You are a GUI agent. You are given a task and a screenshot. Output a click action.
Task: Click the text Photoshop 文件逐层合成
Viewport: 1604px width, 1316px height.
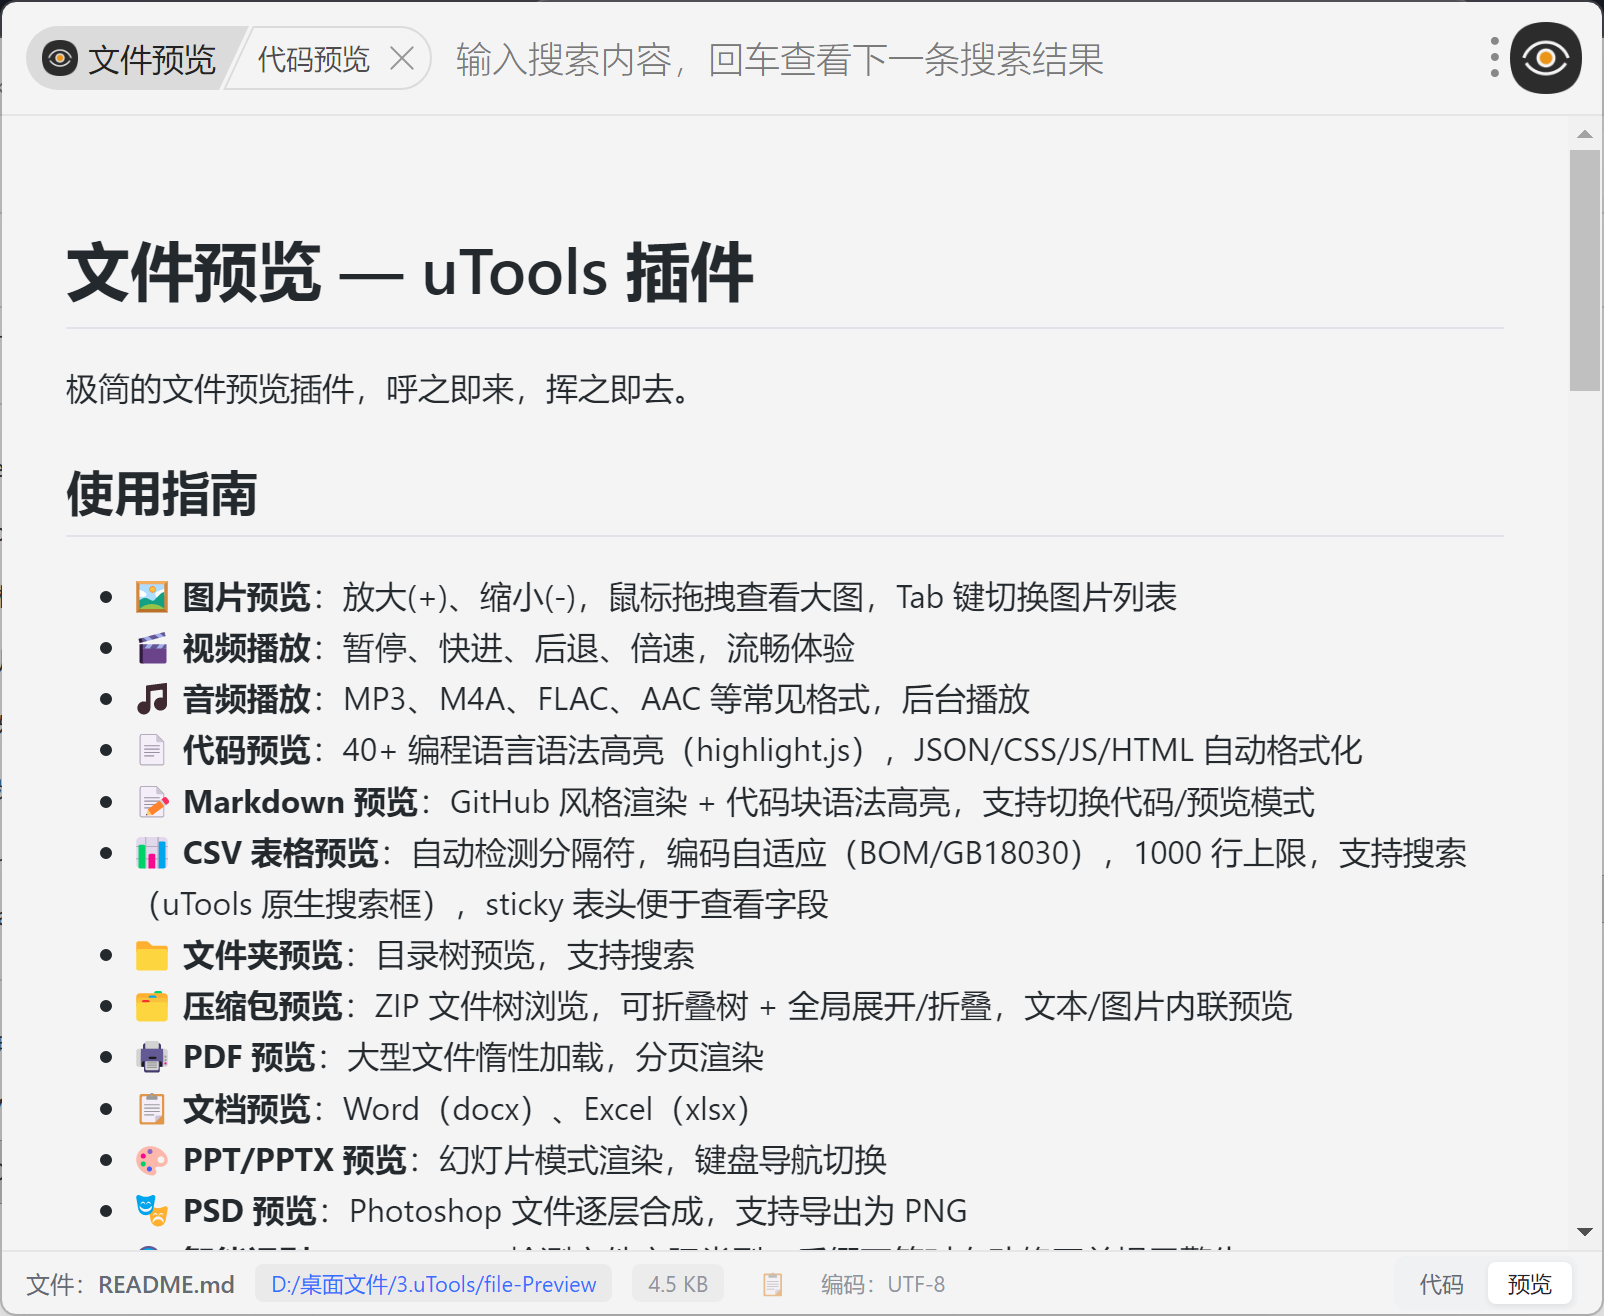(x=526, y=1211)
